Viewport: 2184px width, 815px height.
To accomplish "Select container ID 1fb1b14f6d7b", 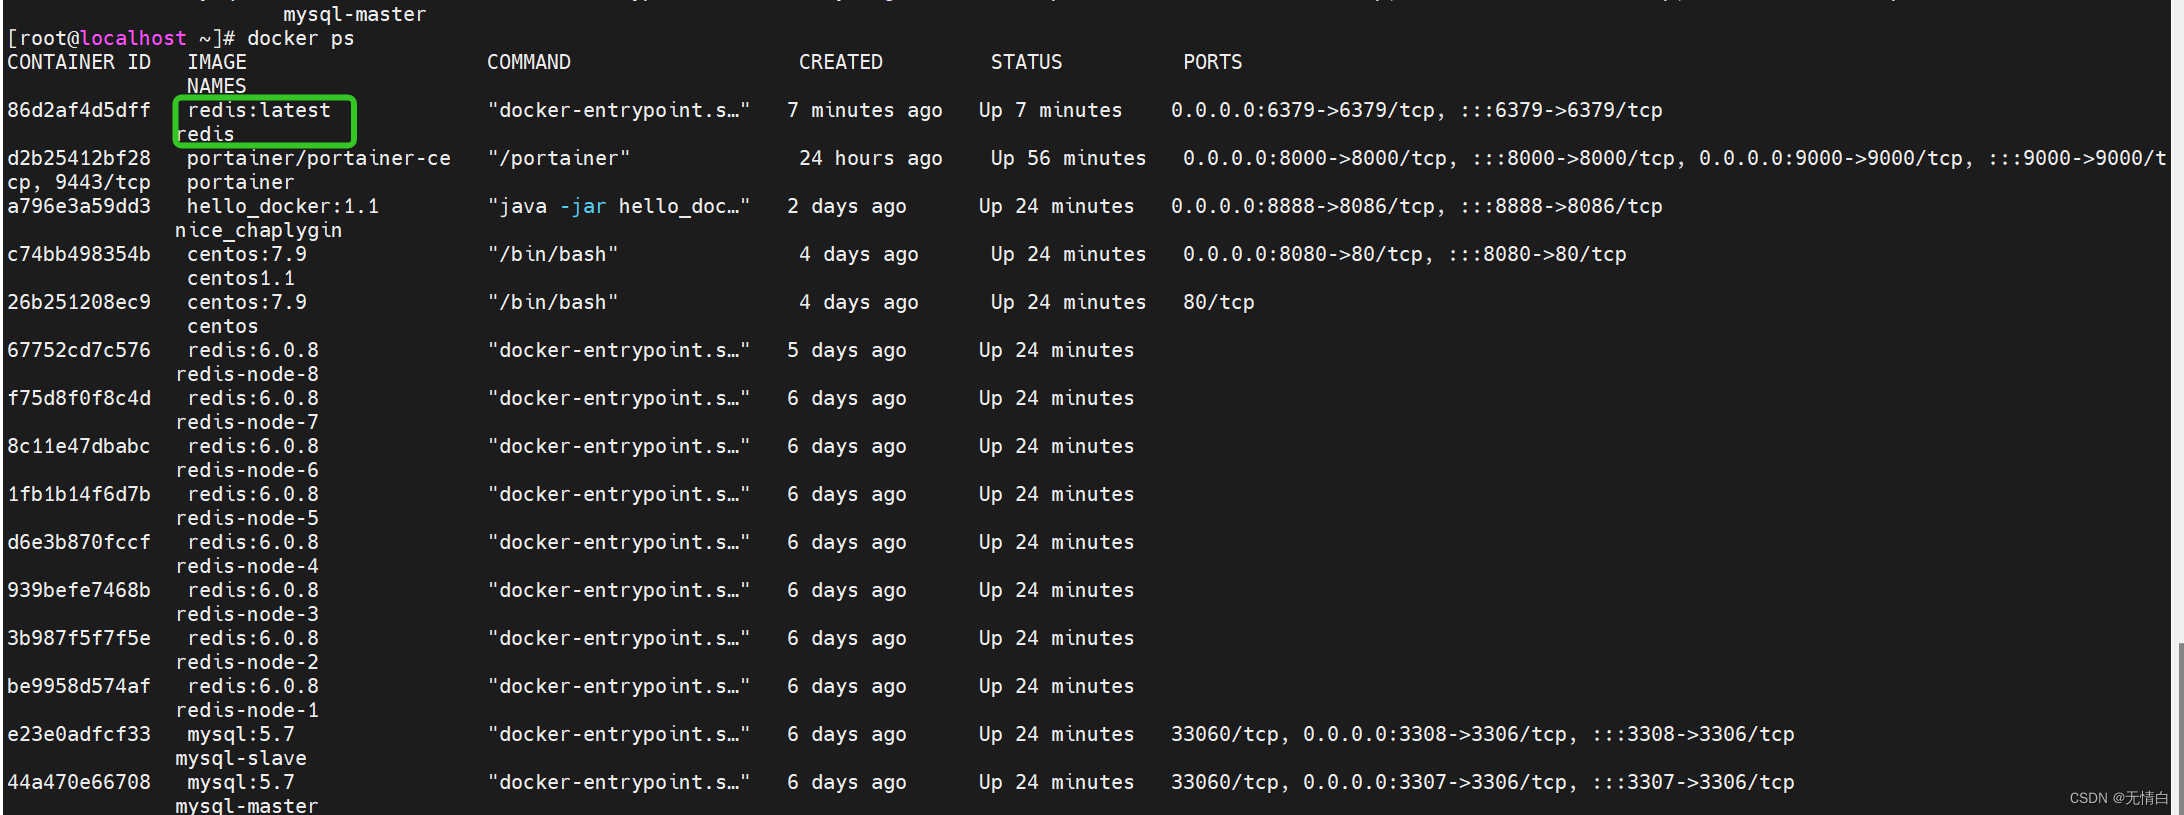I will (x=79, y=494).
